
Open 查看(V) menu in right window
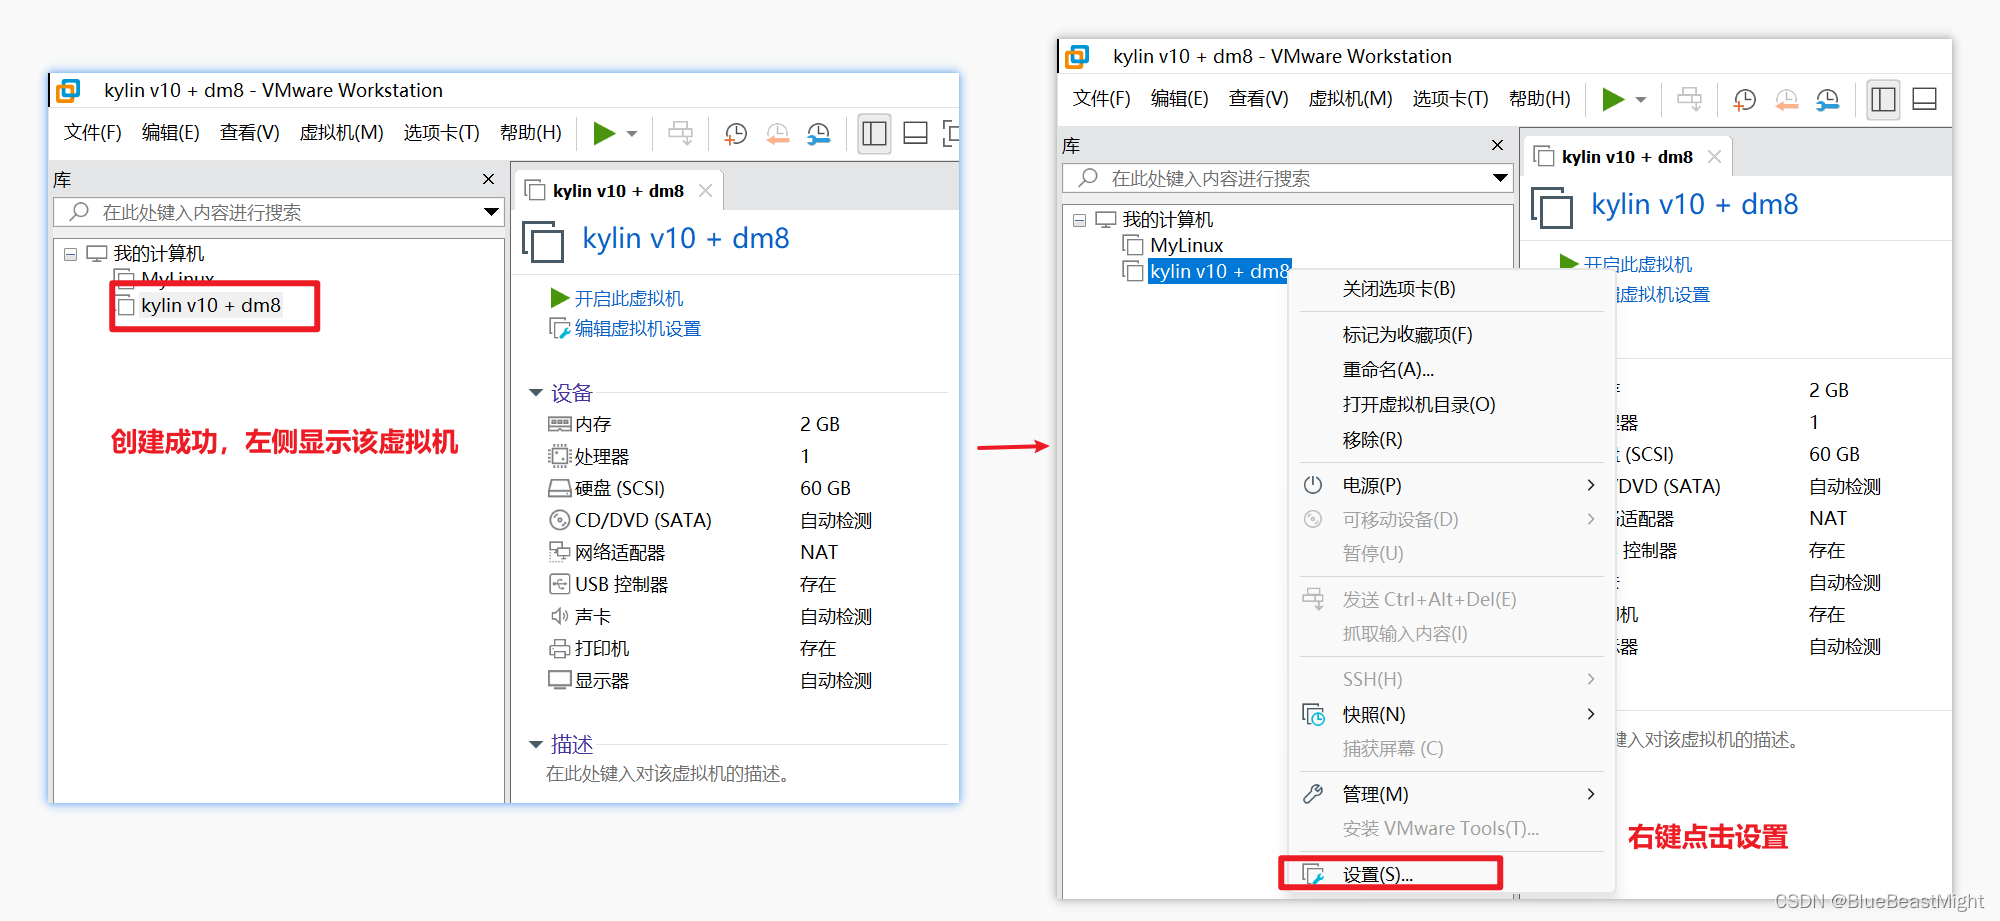1258,99
